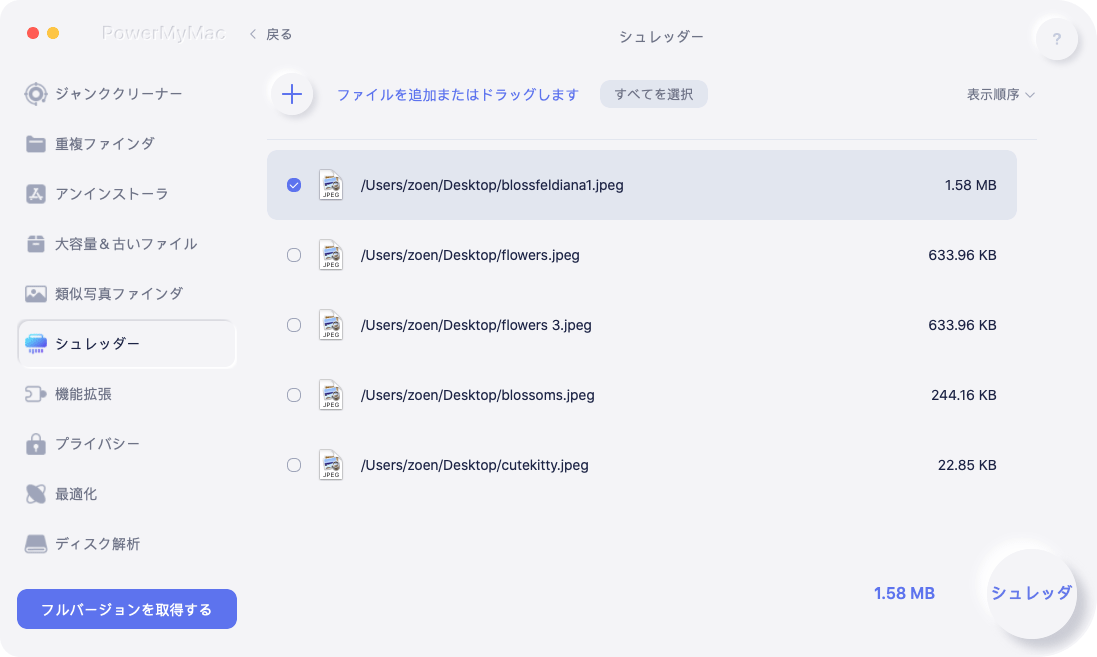Viewport: 1097px width, 657px height.
Task: Click the blue 1.58 MB total size
Action: (x=904, y=593)
